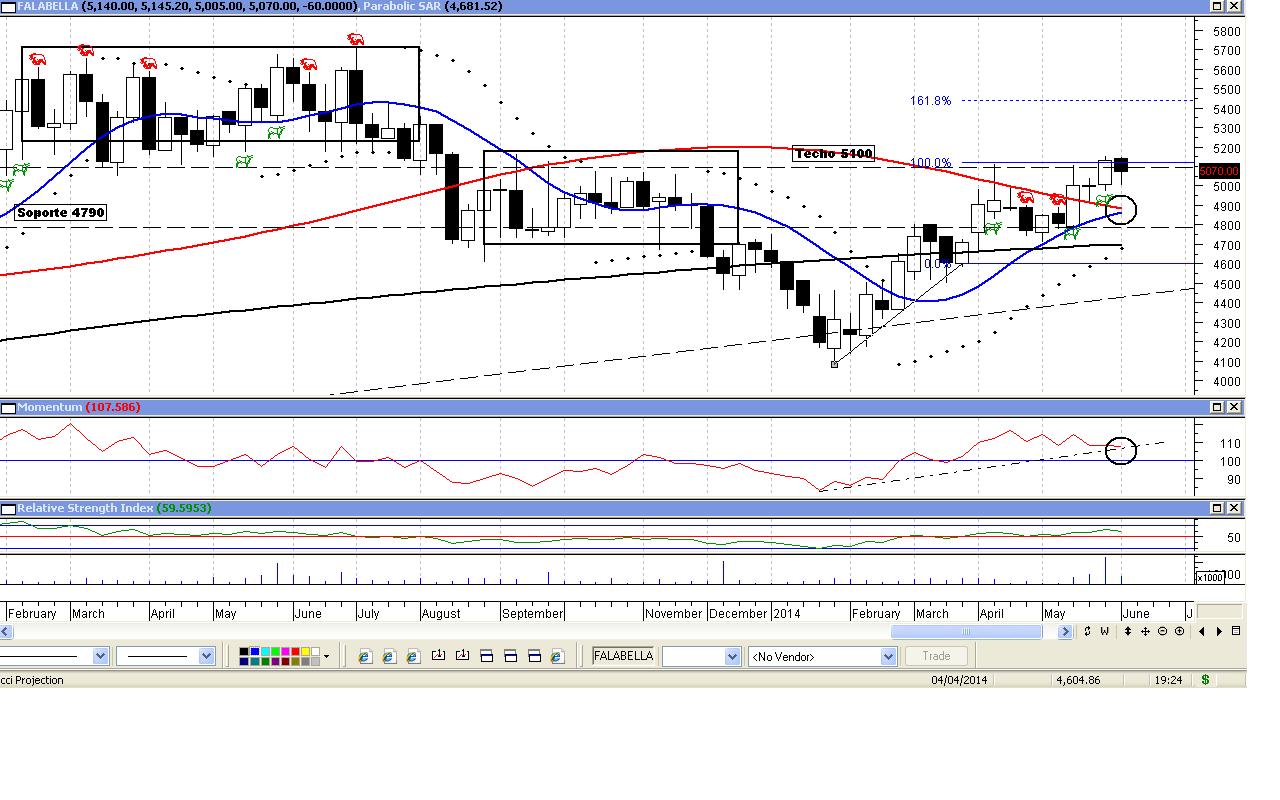Click the "0.0%" Fibonacci level label
Image resolution: width=1280 pixels, height=800 pixels.
(x=937, y=265)
